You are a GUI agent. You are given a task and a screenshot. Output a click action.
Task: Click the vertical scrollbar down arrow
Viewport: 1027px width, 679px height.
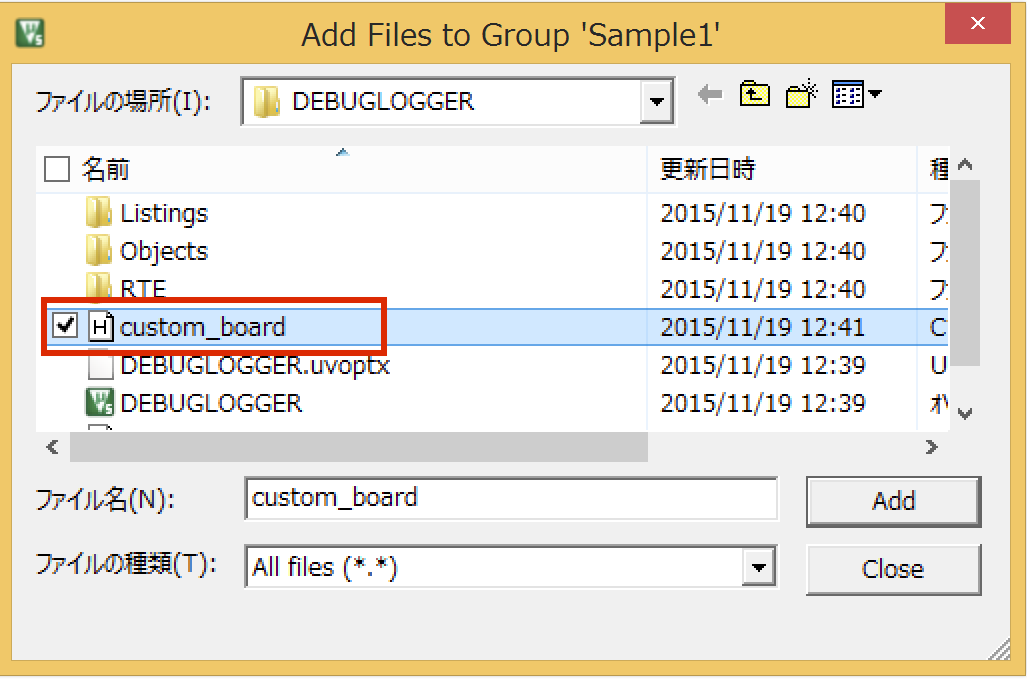[x=965, y=413]
